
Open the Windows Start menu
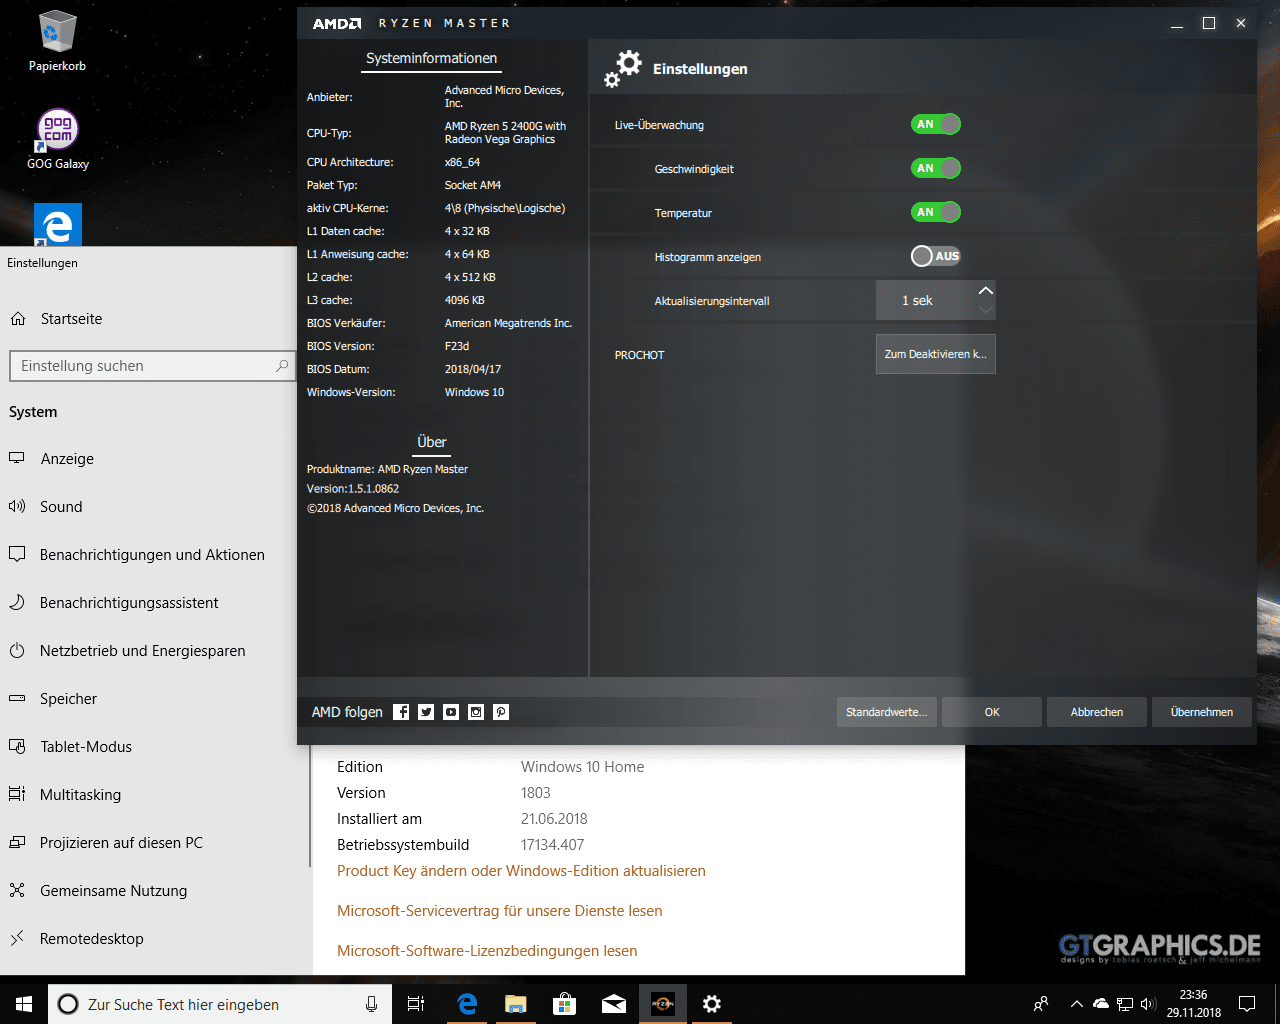24,1004
